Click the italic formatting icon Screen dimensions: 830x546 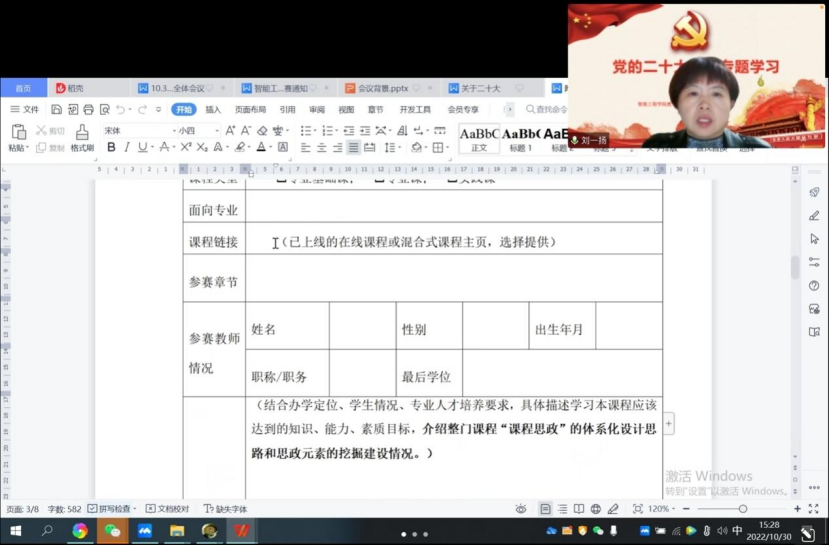point(126,147)
